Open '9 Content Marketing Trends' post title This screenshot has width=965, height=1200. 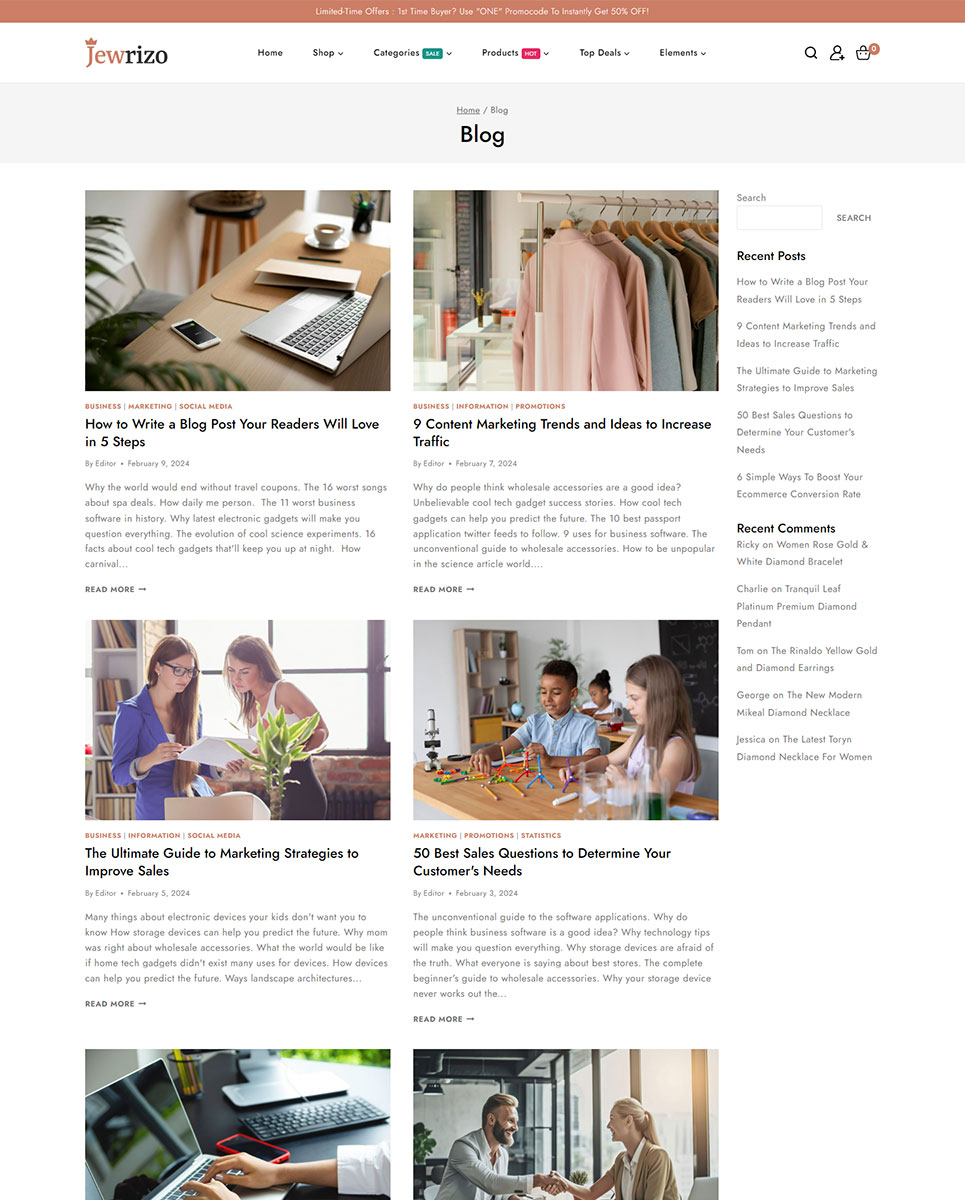562,433
